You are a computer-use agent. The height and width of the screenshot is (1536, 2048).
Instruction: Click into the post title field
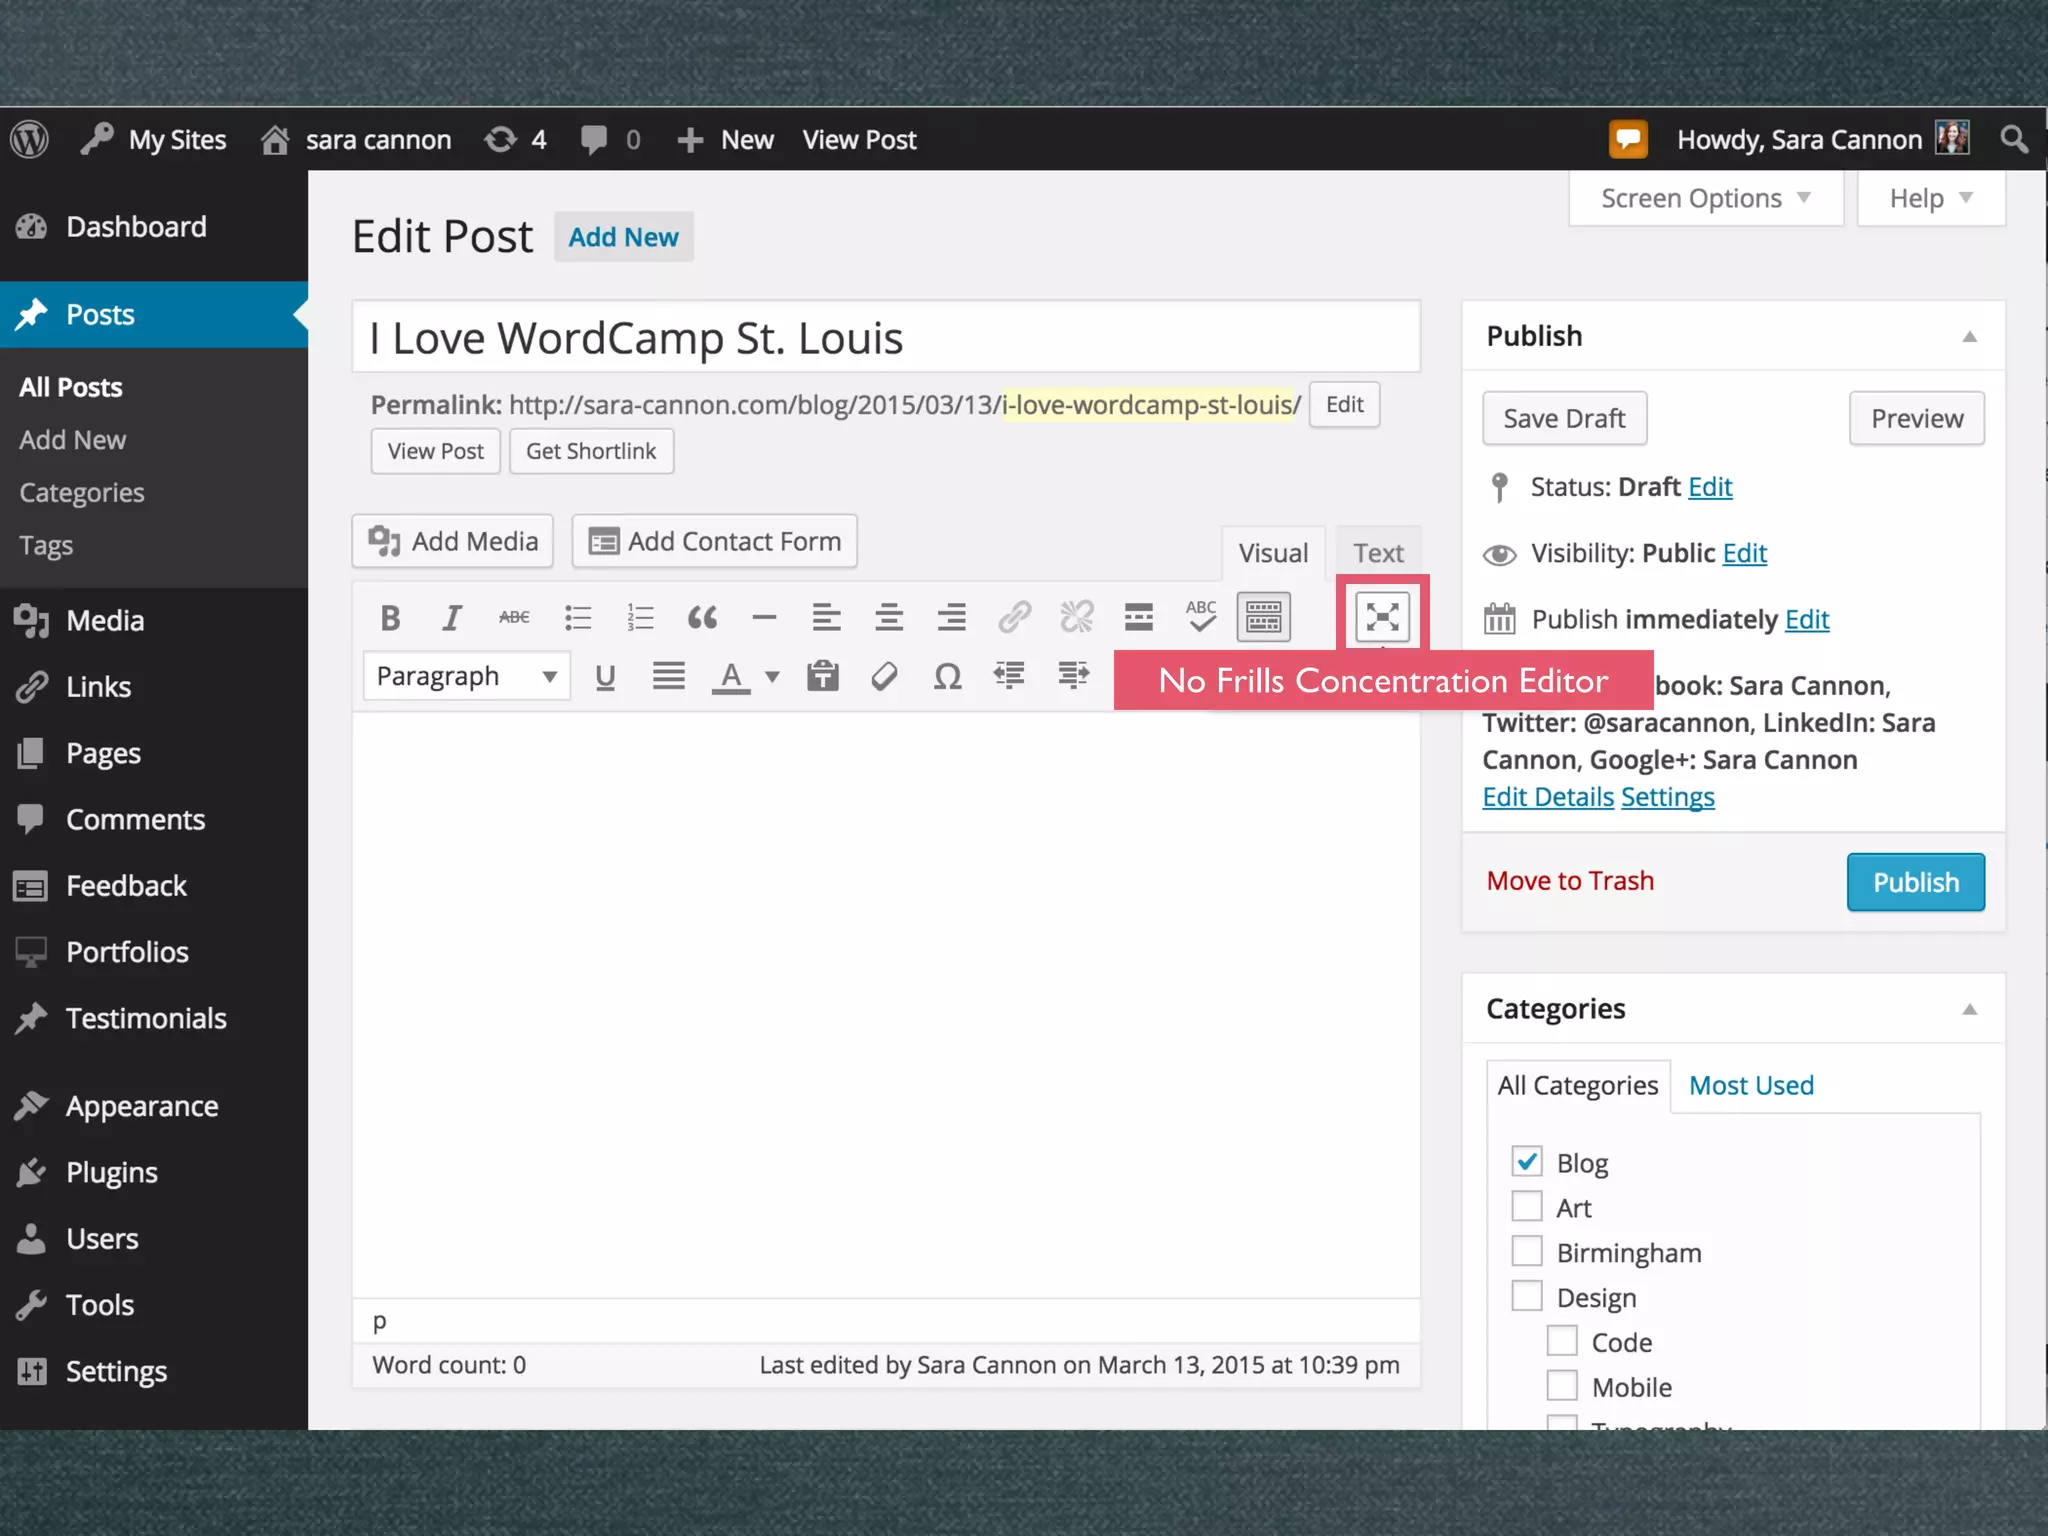click(885, 338)
